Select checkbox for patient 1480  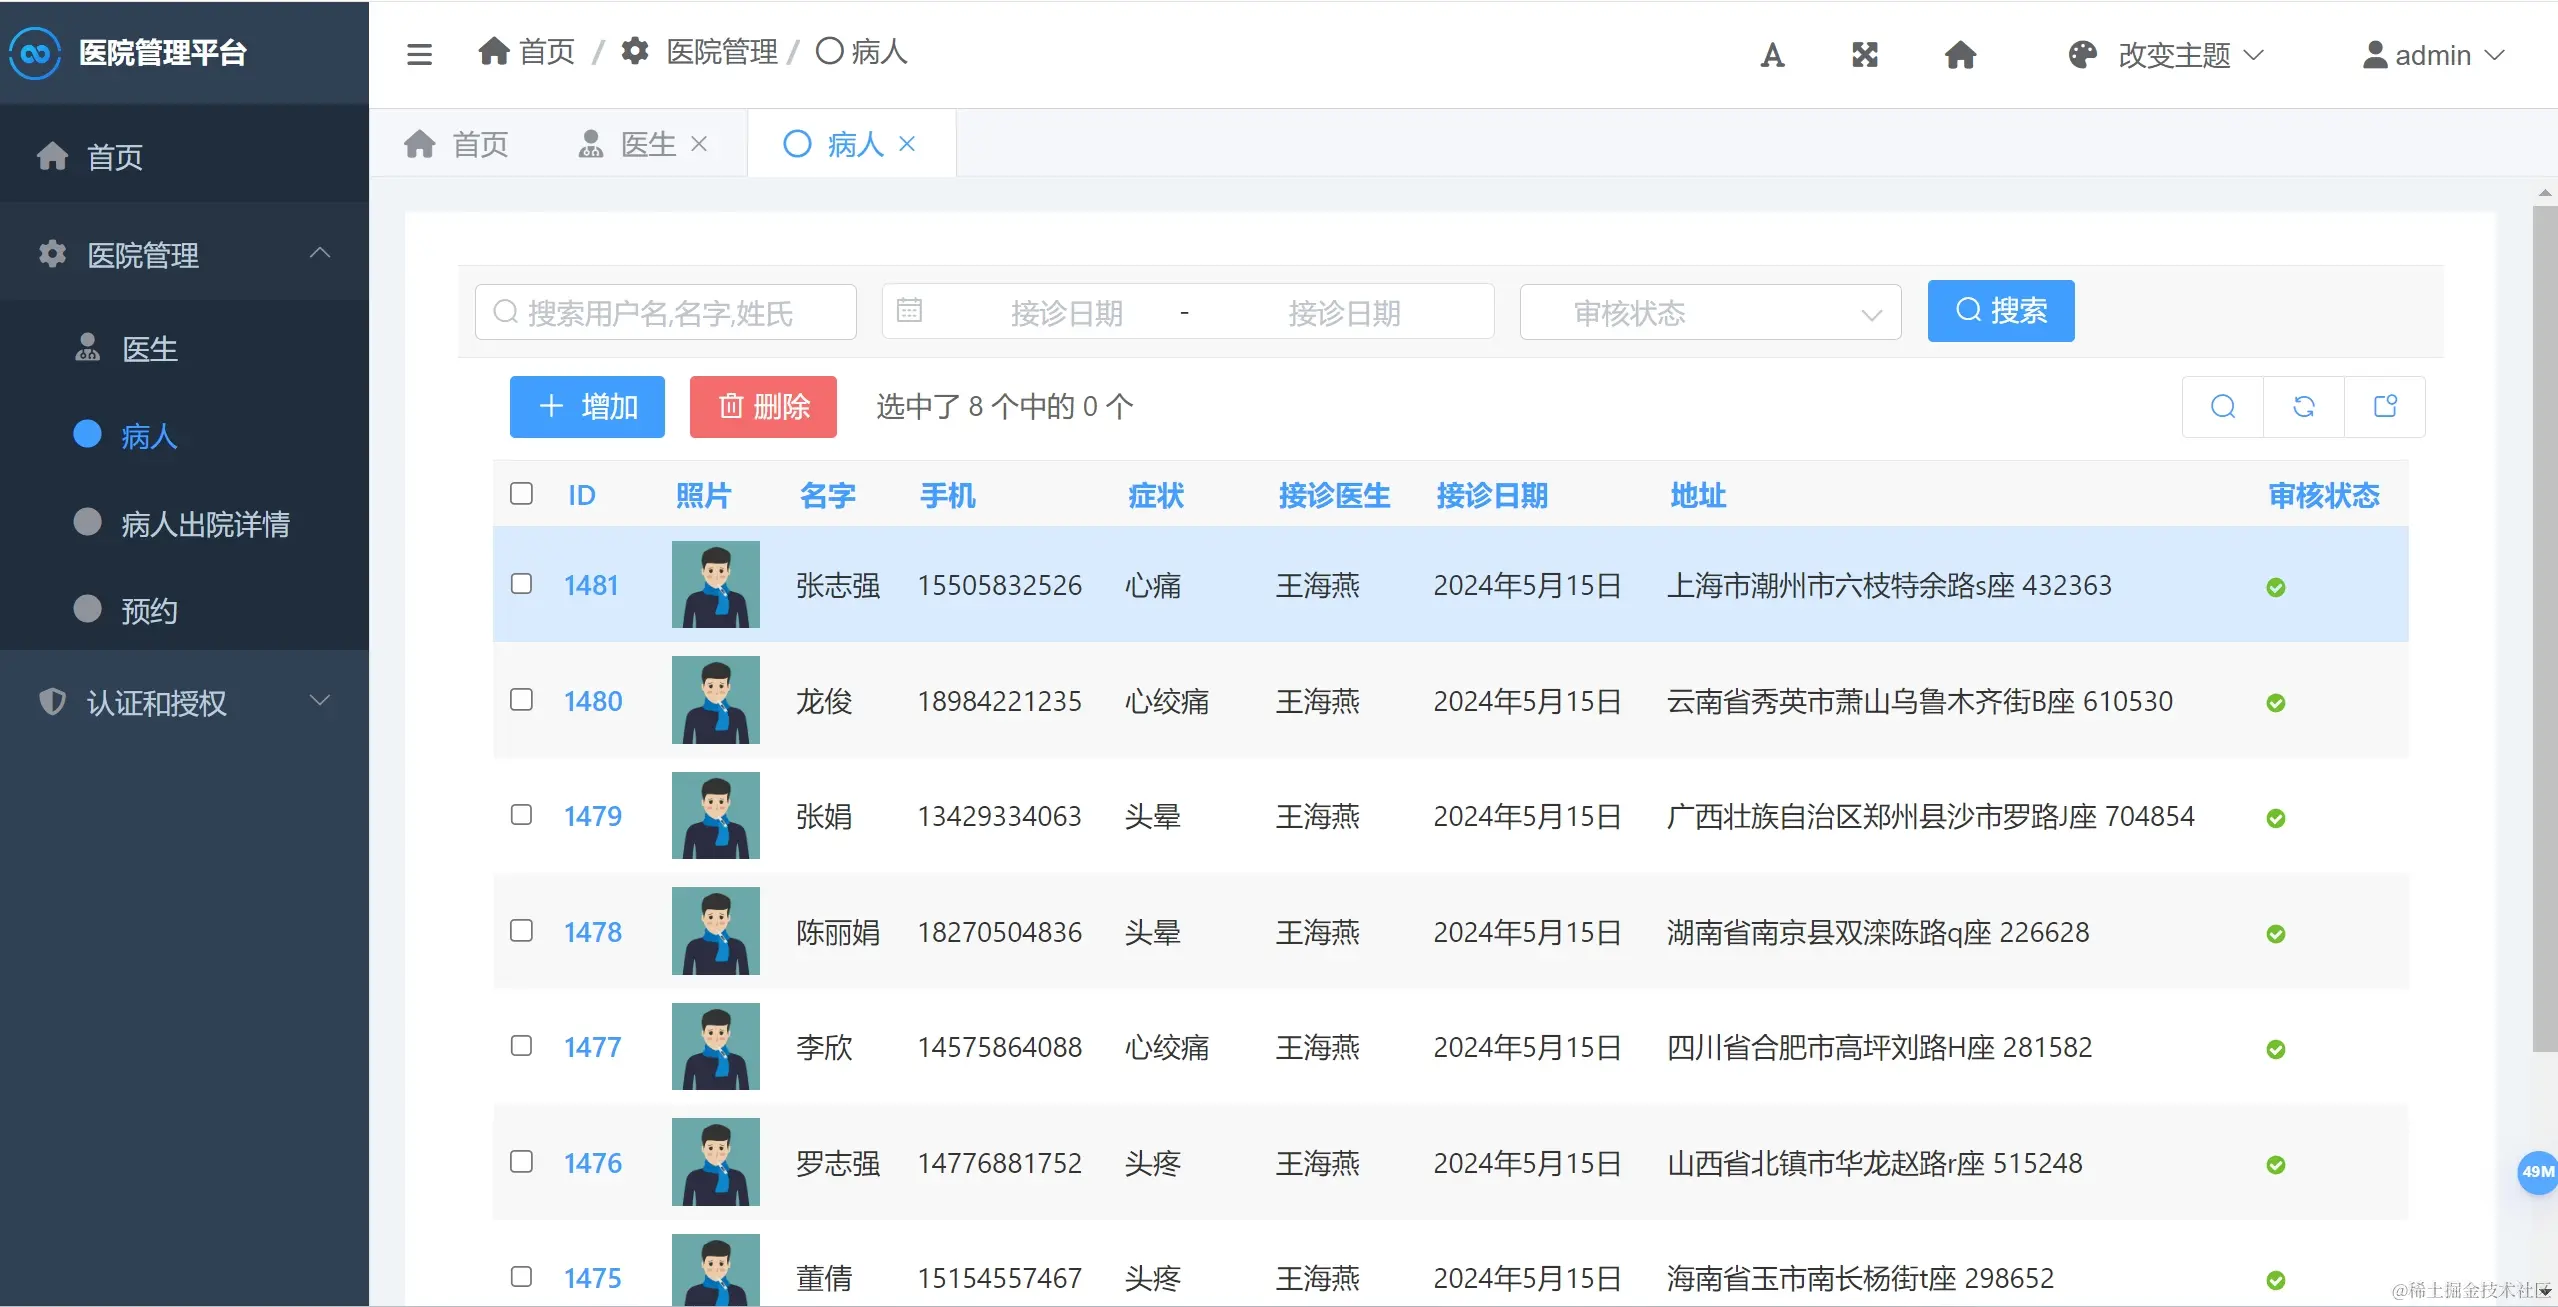click(x=521, y=700)
